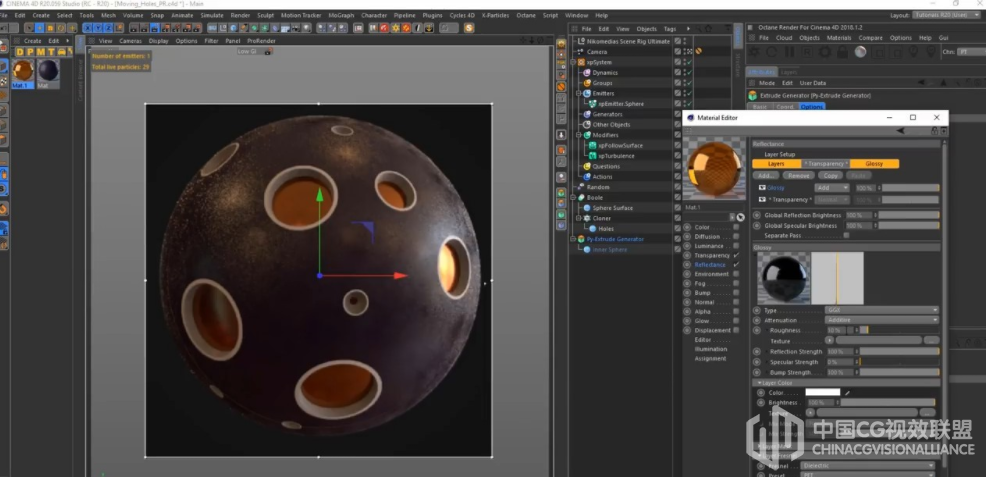986x477 pixels.
Task: Collapse the Boole tree node
Action: pyautogui.click(x=574, y=197)
